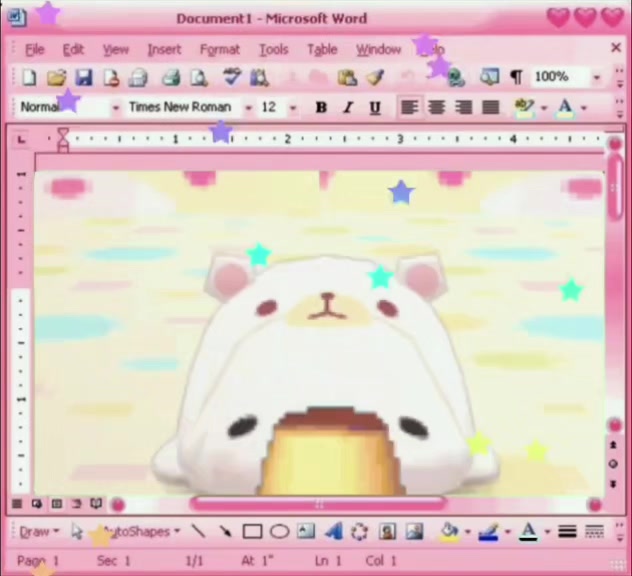The width and height of the screenshot is (632, 576).
Task: Open Highlight color dropdown arrow
Action: [x=544, y=108]
